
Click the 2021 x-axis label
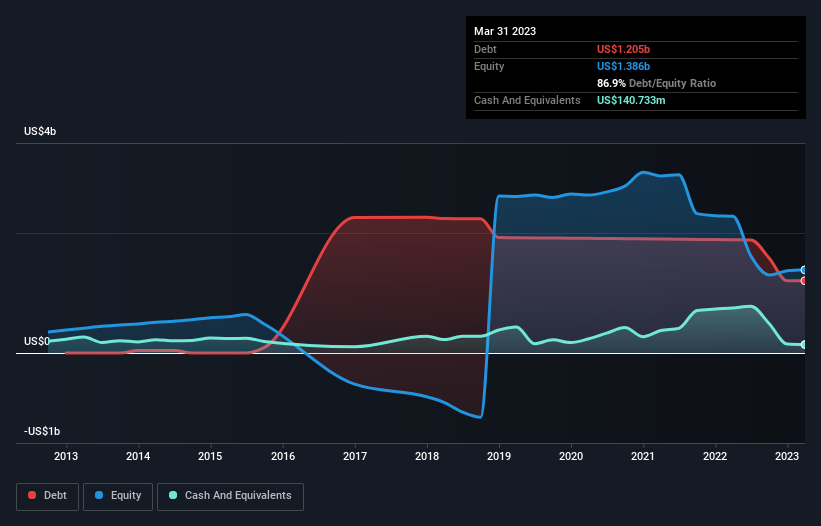pyautogui.click(x=642, y=456)
